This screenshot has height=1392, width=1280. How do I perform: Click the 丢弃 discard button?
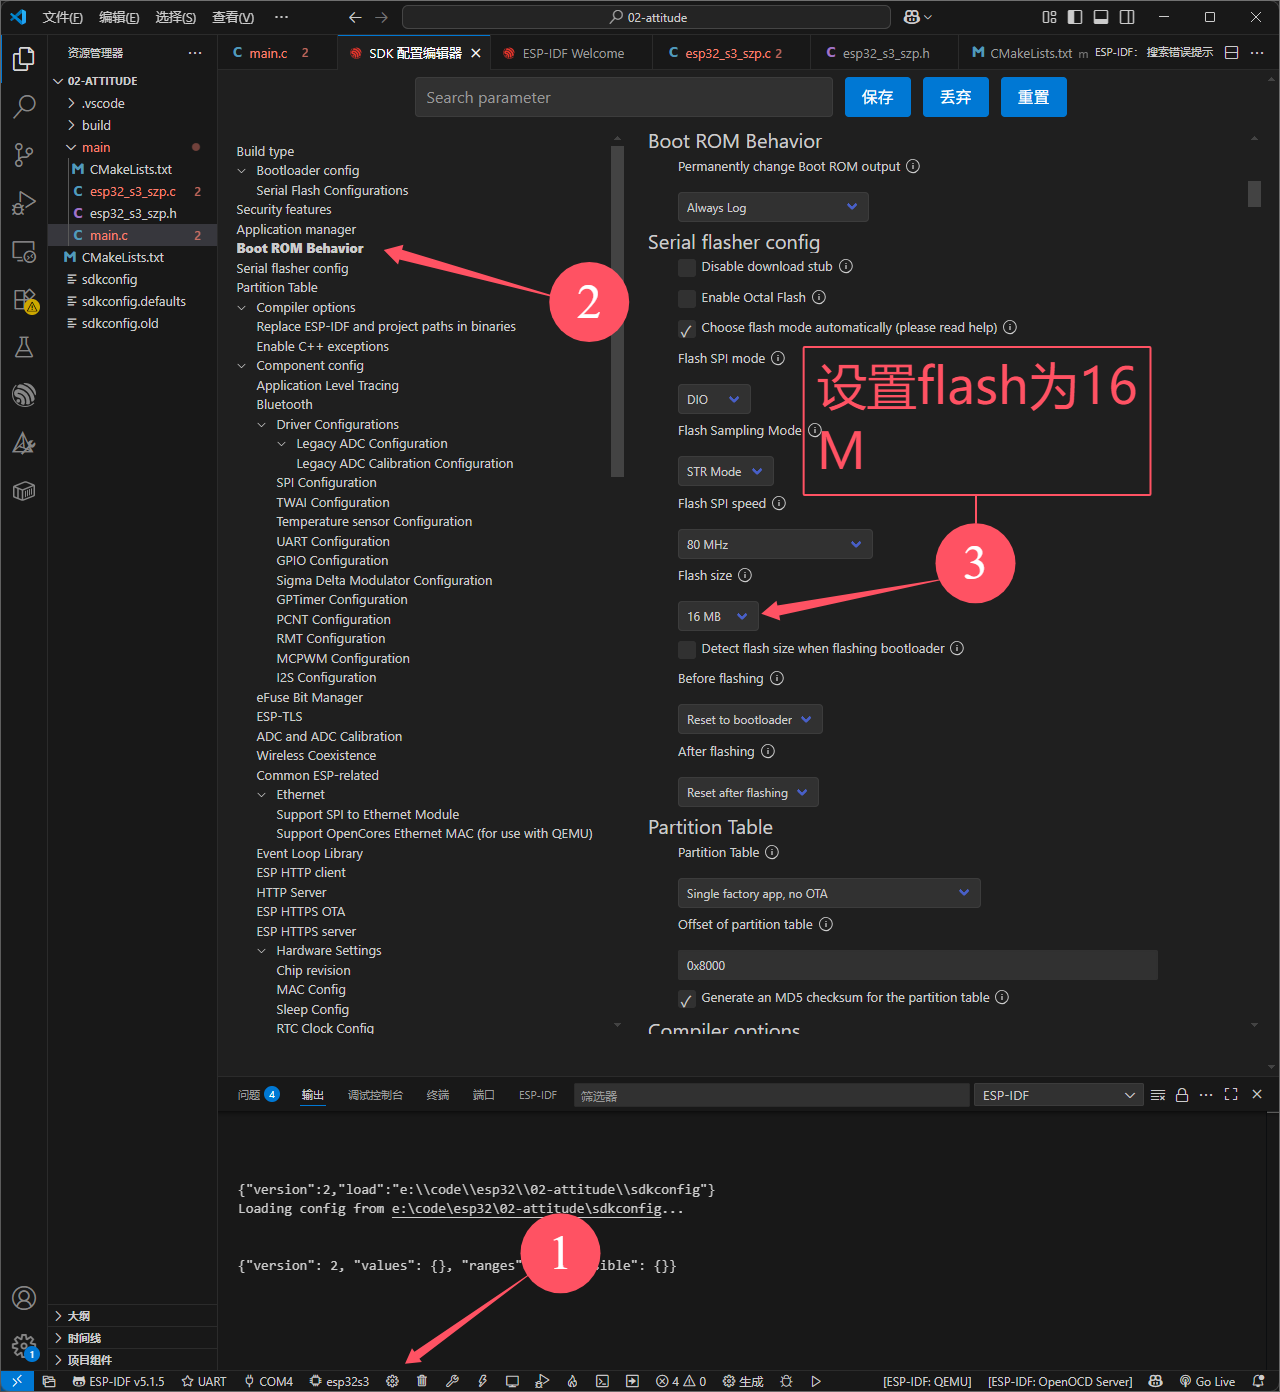pyautogui.click(x=956, y=97)
